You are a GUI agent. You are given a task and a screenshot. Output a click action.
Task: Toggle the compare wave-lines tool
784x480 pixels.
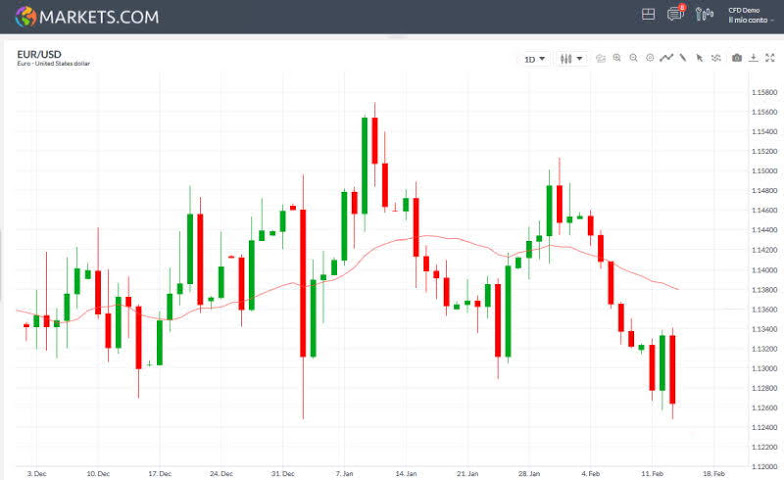716,58
